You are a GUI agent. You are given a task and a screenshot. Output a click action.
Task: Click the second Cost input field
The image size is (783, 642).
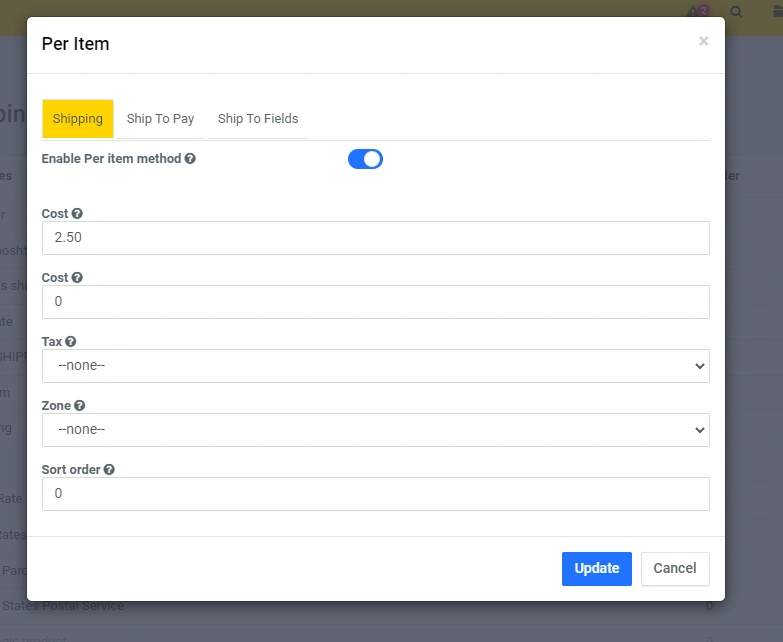click(x=375, y=302)
